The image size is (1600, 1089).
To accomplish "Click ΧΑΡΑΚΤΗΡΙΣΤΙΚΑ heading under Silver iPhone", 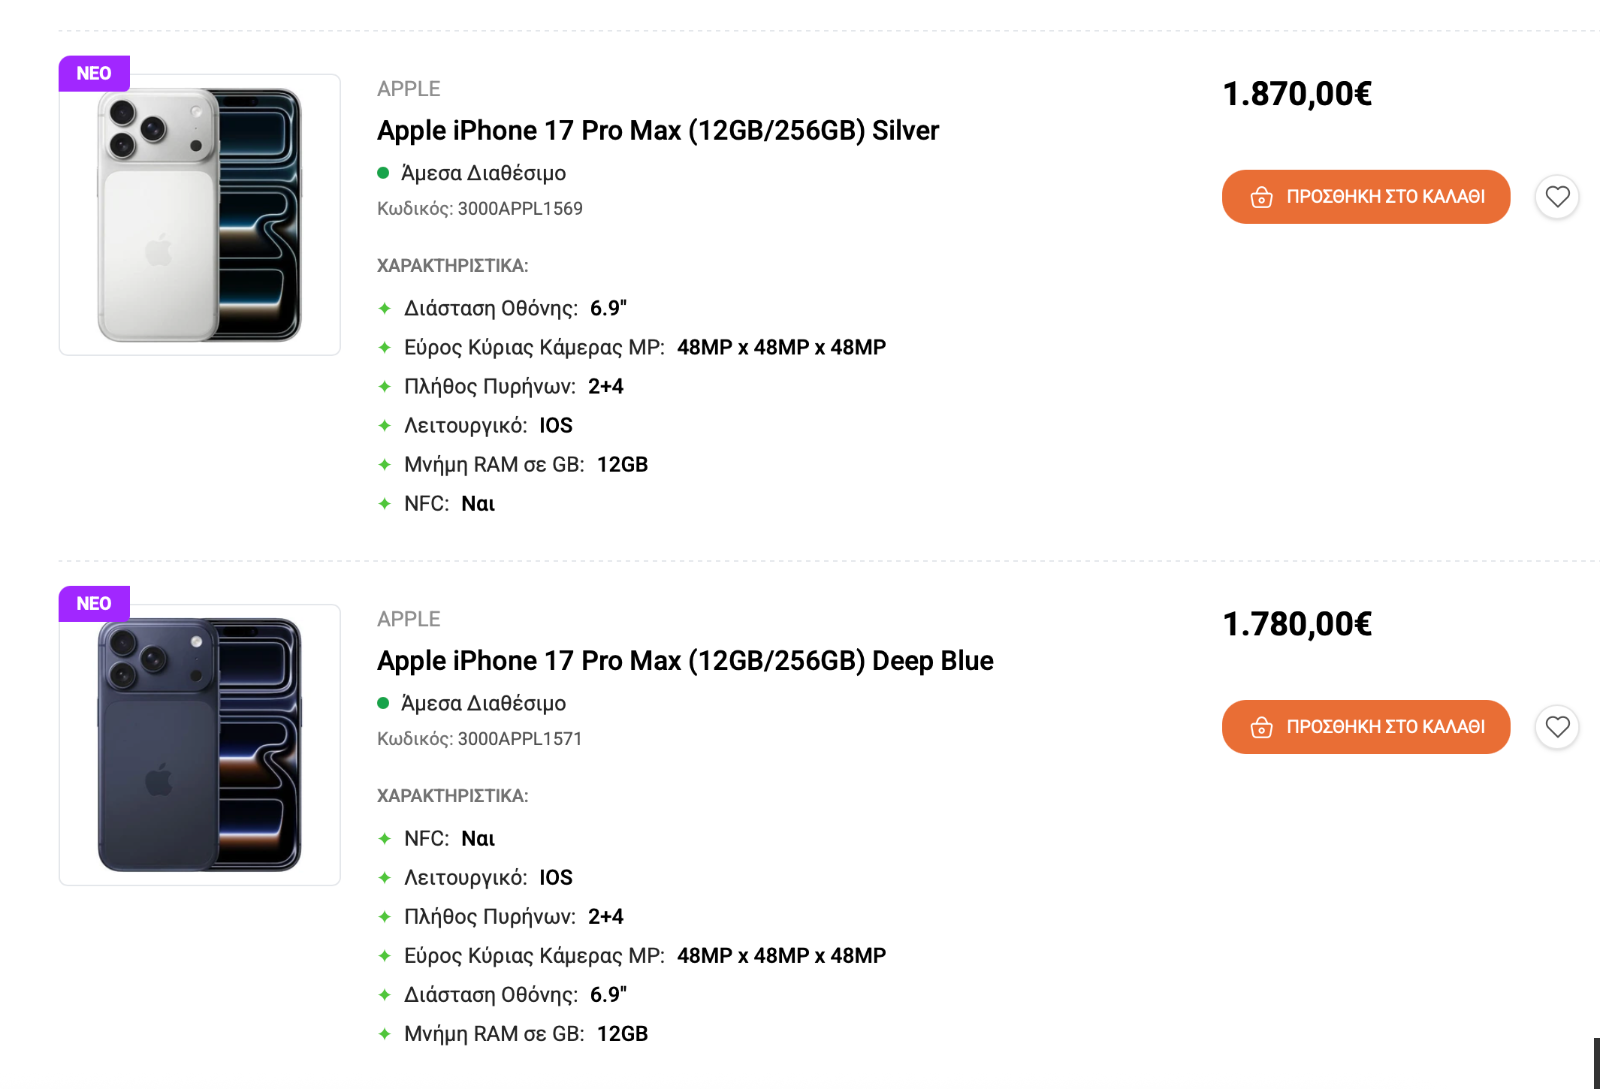I will 452,266.
